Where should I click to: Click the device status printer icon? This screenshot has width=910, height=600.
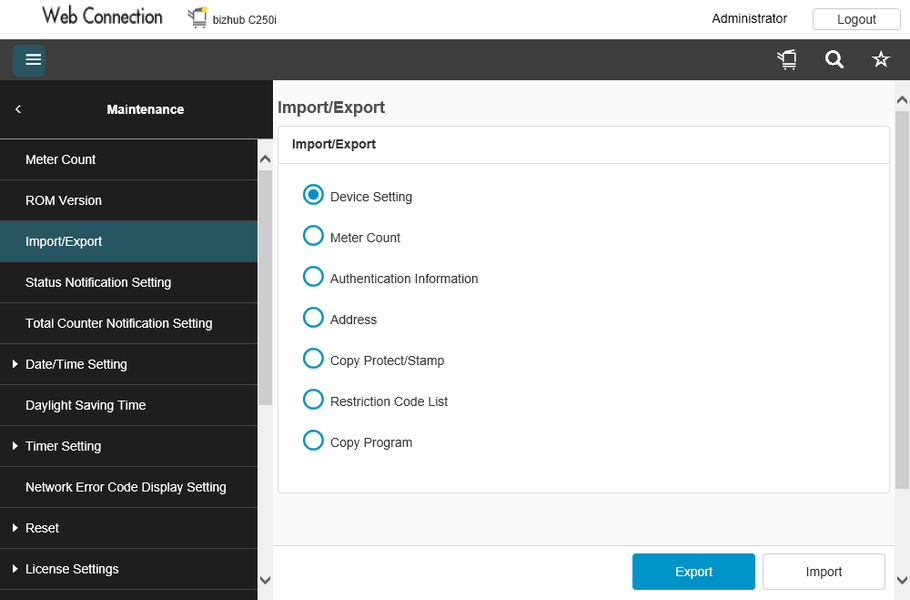click(x=787, y=60)
